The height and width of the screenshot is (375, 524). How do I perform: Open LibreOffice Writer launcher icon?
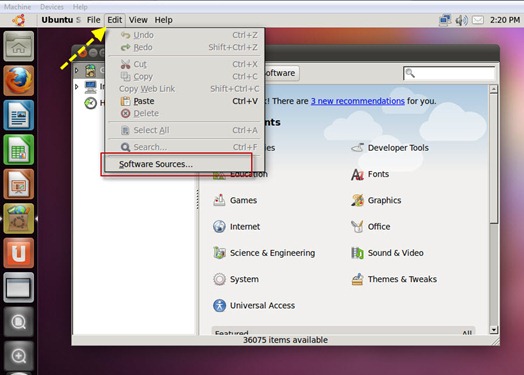[19, 115]
